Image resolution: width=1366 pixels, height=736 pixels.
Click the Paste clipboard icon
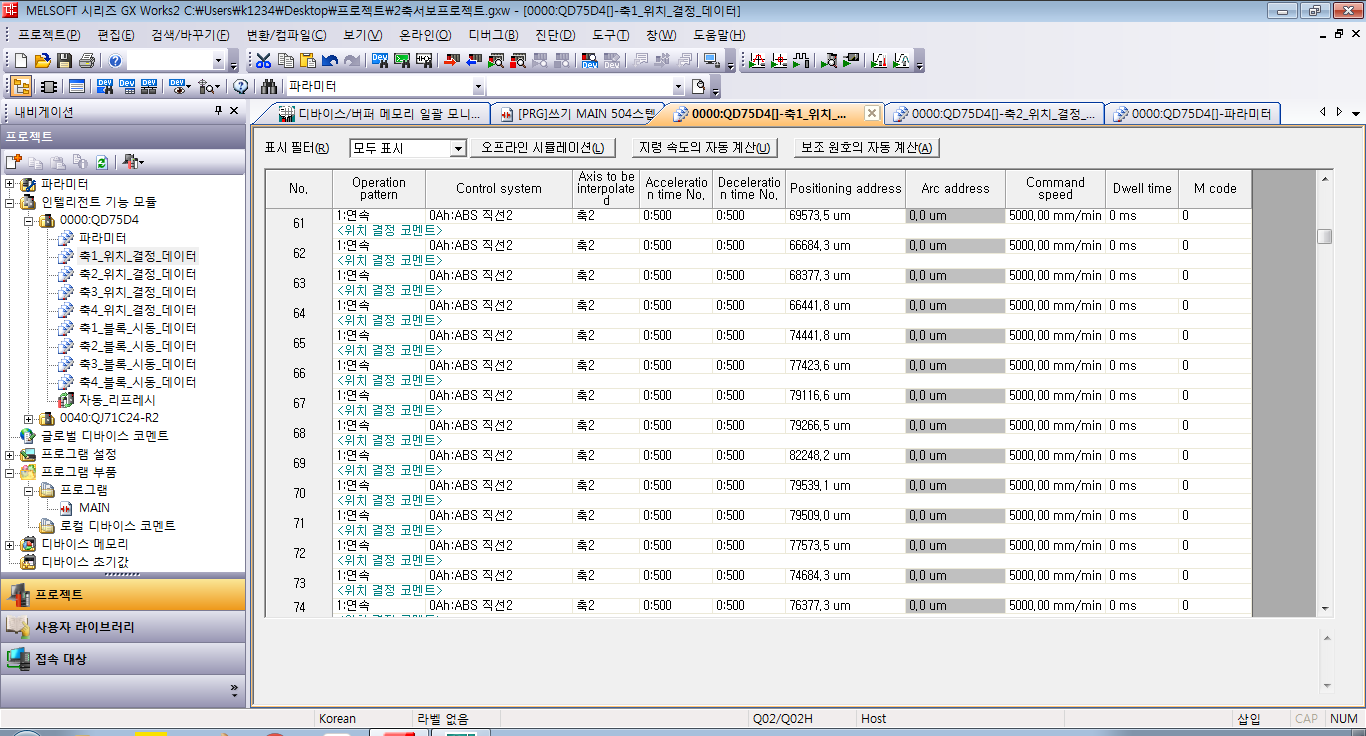coord(307,61)
